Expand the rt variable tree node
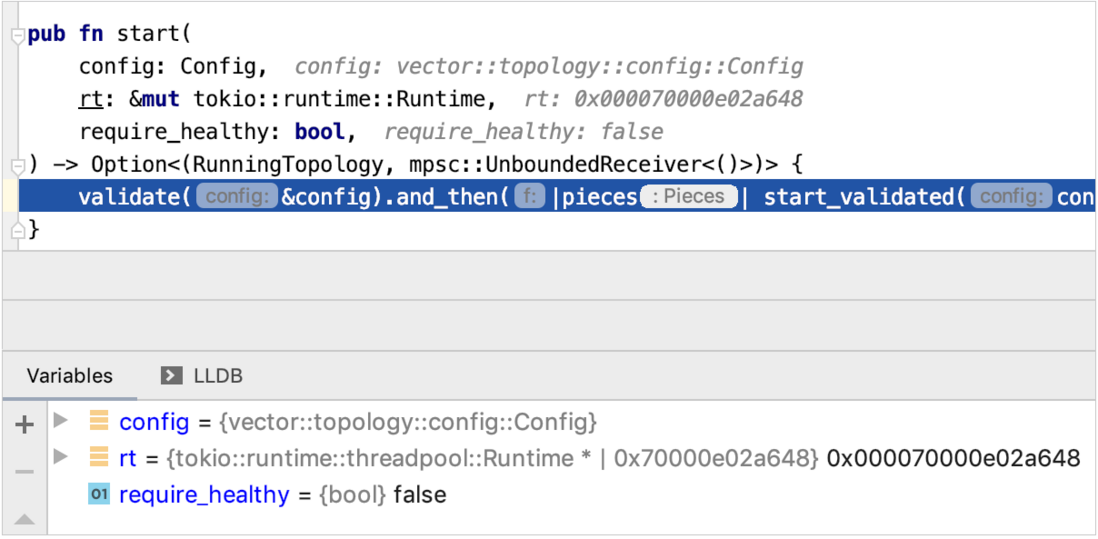Viewport: 1098px width, 539px height. click(61, 457)
